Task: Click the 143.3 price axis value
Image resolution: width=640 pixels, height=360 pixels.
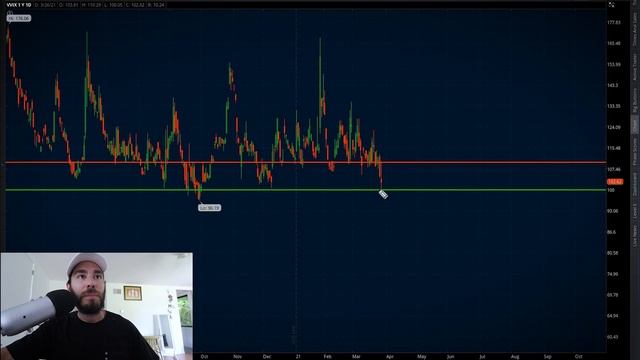Action: tap(613, 85)
